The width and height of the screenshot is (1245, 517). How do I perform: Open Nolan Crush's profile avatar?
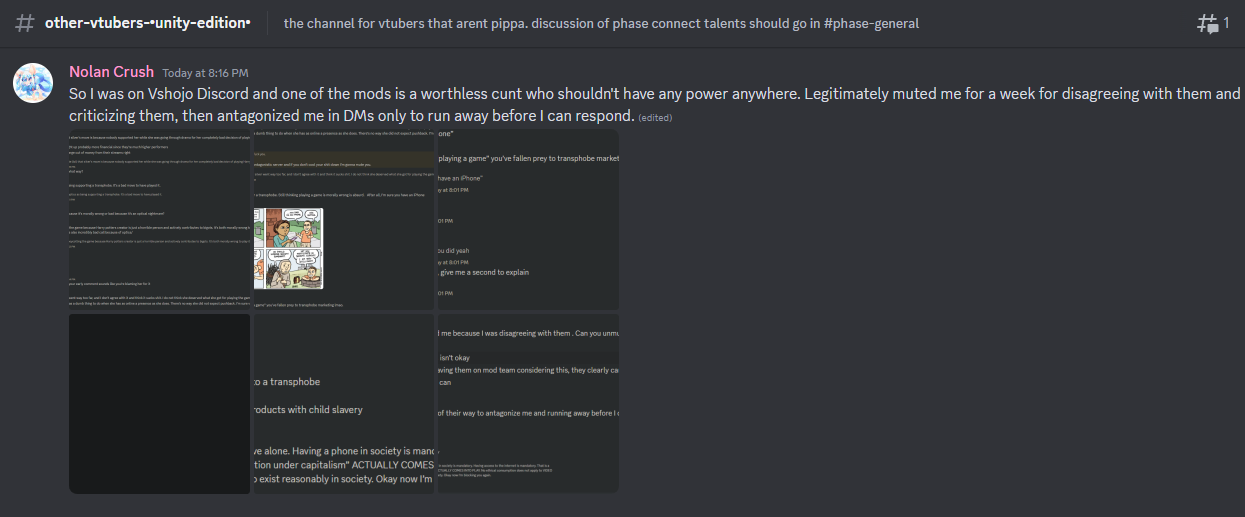(32, 82)
